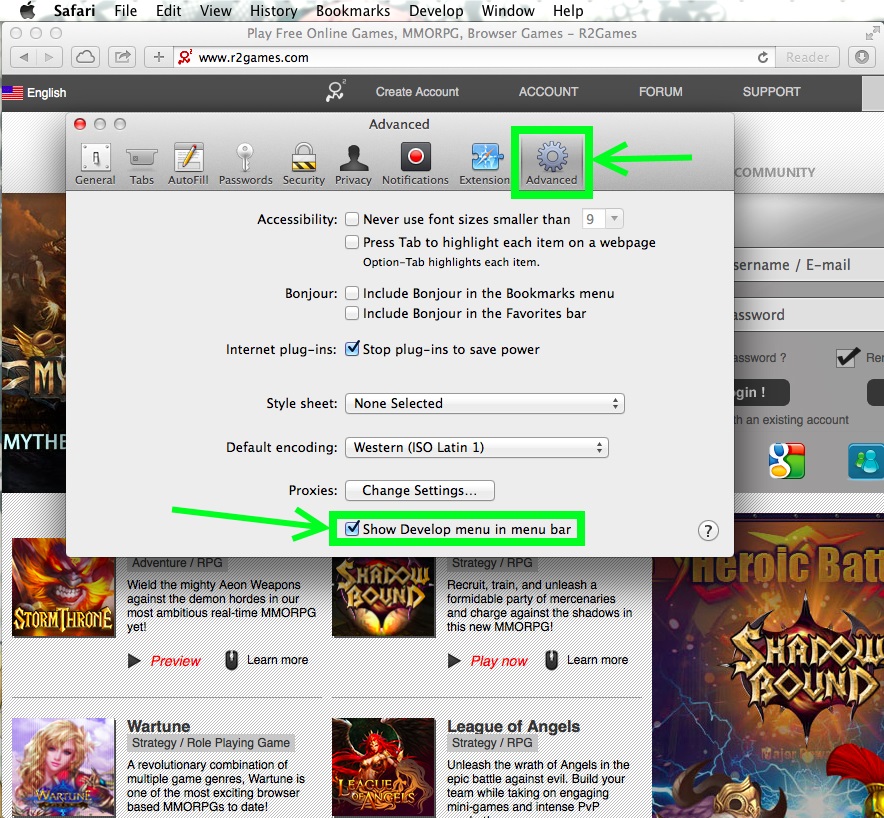Open the Passwords preferences pane
The height and width of the screenshot is (818, 884).
click(x=245, y=164)
